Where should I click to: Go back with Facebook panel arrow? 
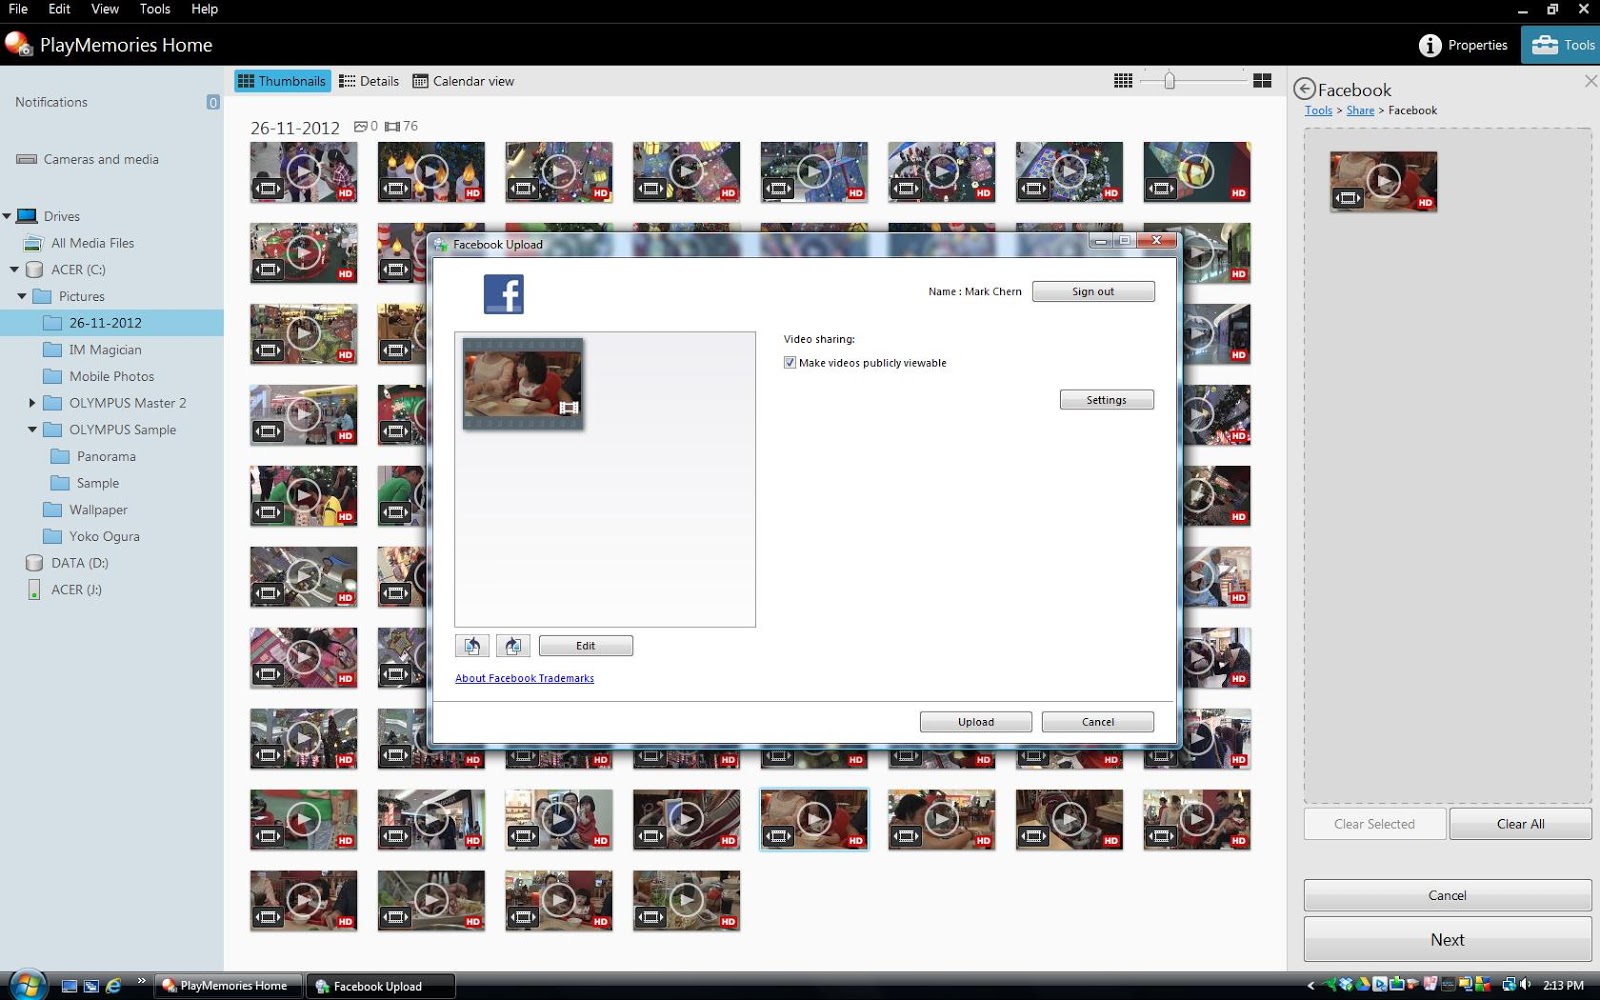click(x=1304, y=89)
